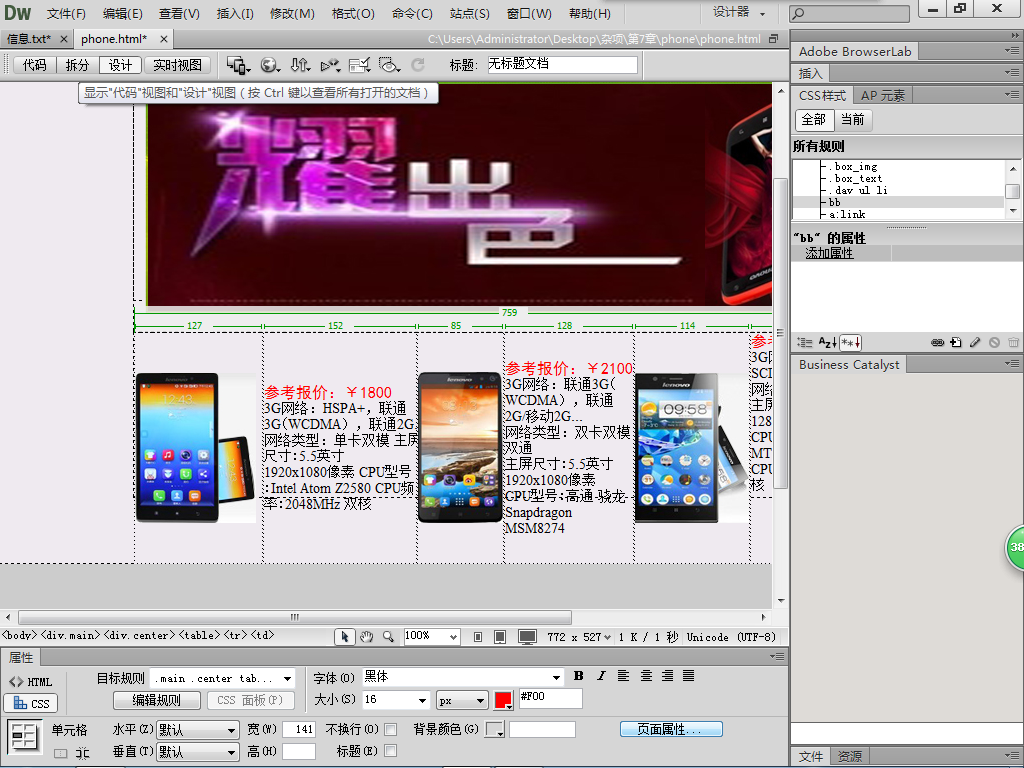Click delete CSS rule trash icon
This screenshot has width=1024, height=768.
coord(1013,342)
